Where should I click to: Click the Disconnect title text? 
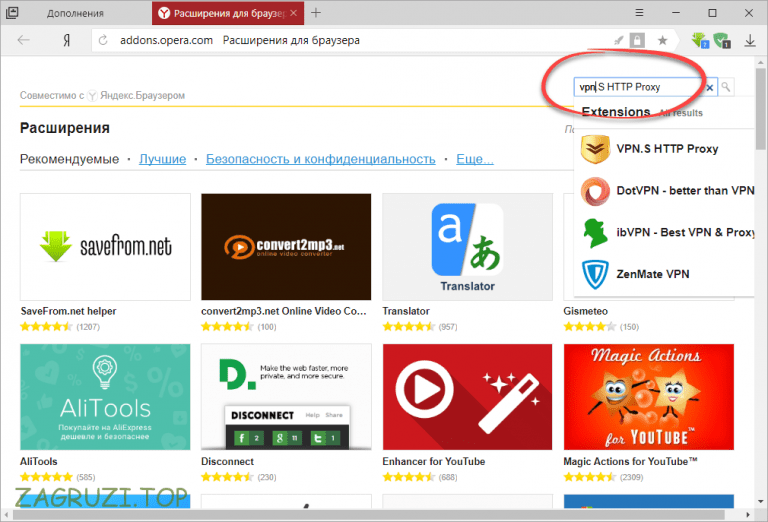coord(227,462)
